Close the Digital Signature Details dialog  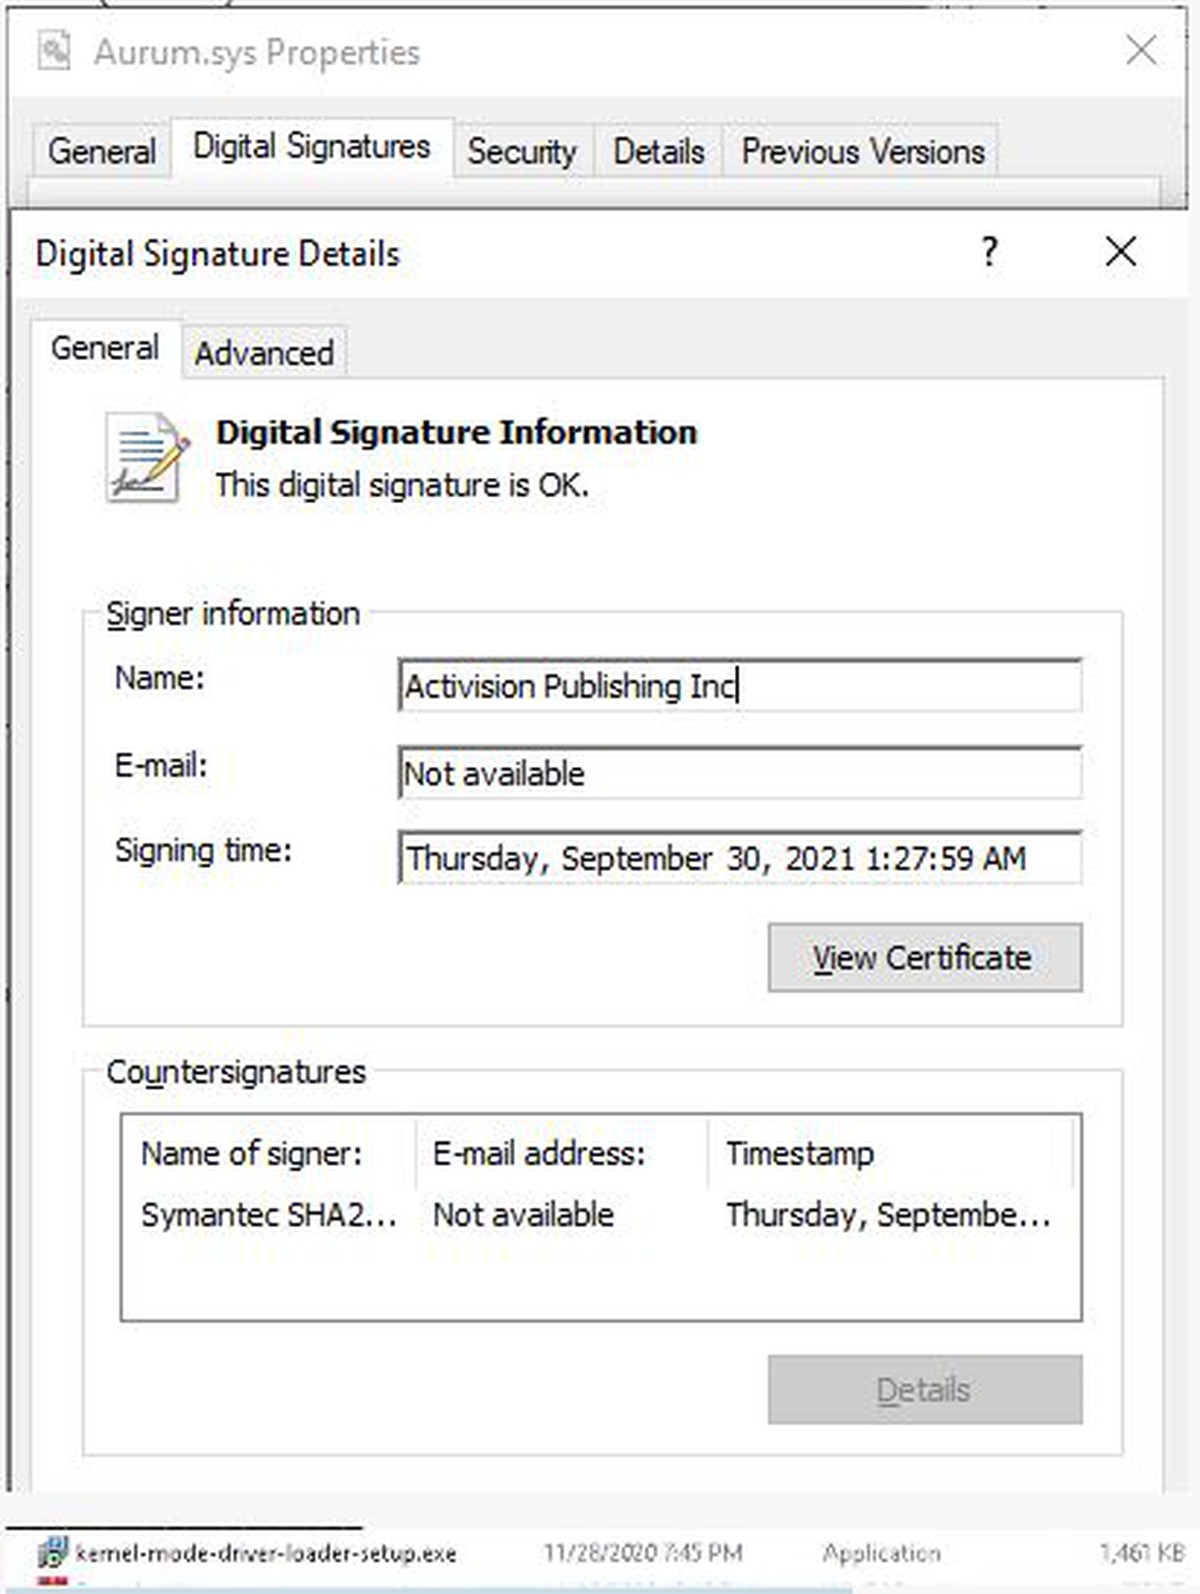click(1120, 252)
